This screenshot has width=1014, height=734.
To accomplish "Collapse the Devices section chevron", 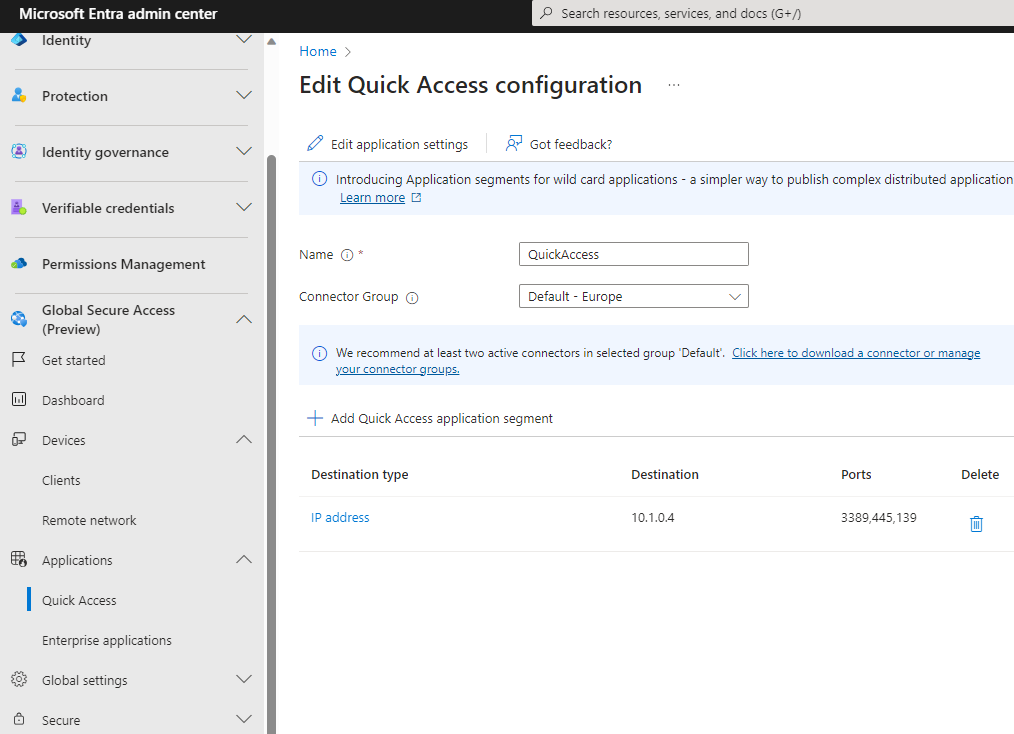I will (x=244, y=439).
